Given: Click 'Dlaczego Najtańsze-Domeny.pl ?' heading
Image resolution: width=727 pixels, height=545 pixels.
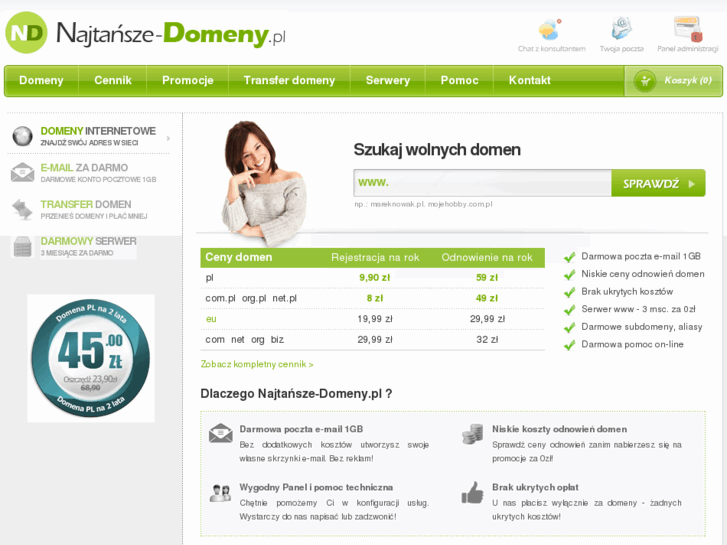Looking at the screenshot, I should click(x=296, y=394).
